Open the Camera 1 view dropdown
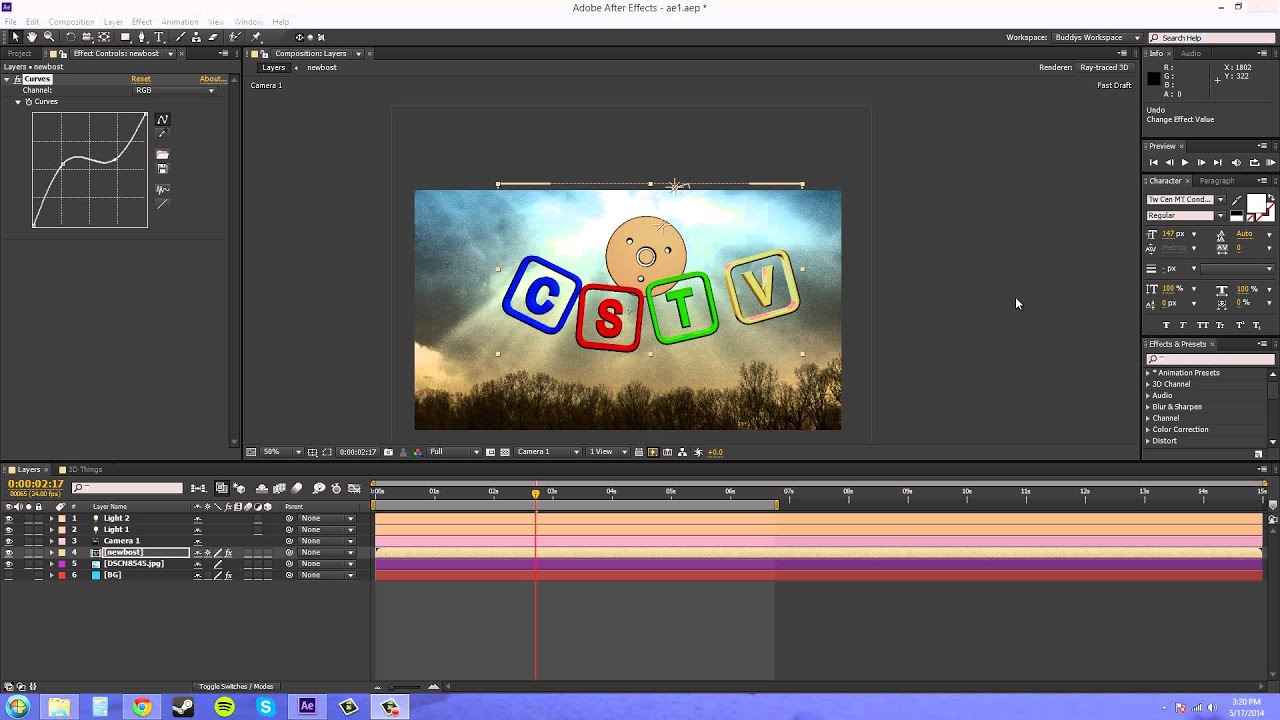 click(x=548, y=452)
